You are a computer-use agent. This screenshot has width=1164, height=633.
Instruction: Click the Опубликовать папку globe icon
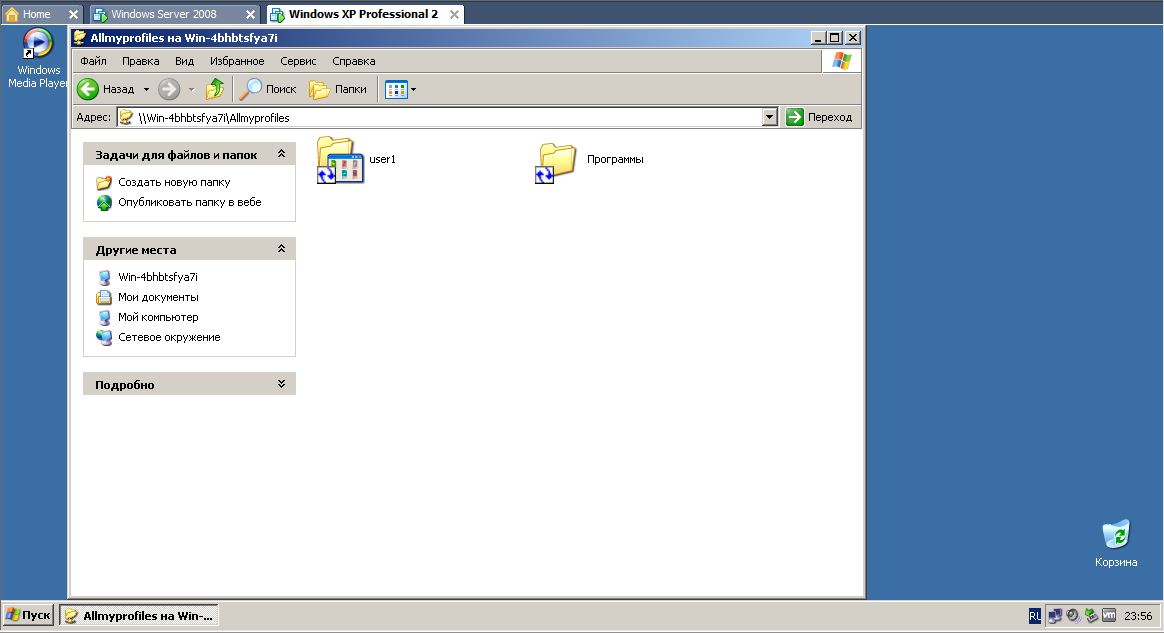pyautogui.click(x=104, y=203)
